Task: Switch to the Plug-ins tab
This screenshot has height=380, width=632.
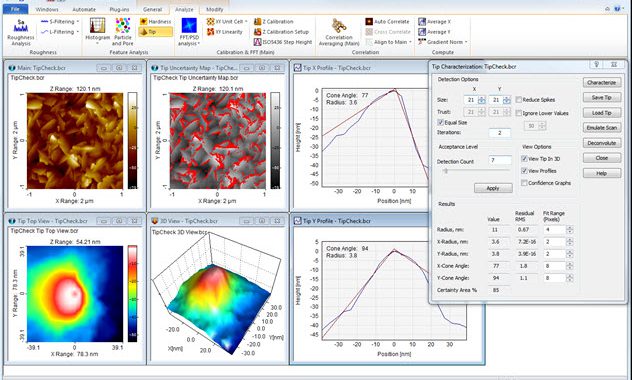Action: click(x=119, y=9)
